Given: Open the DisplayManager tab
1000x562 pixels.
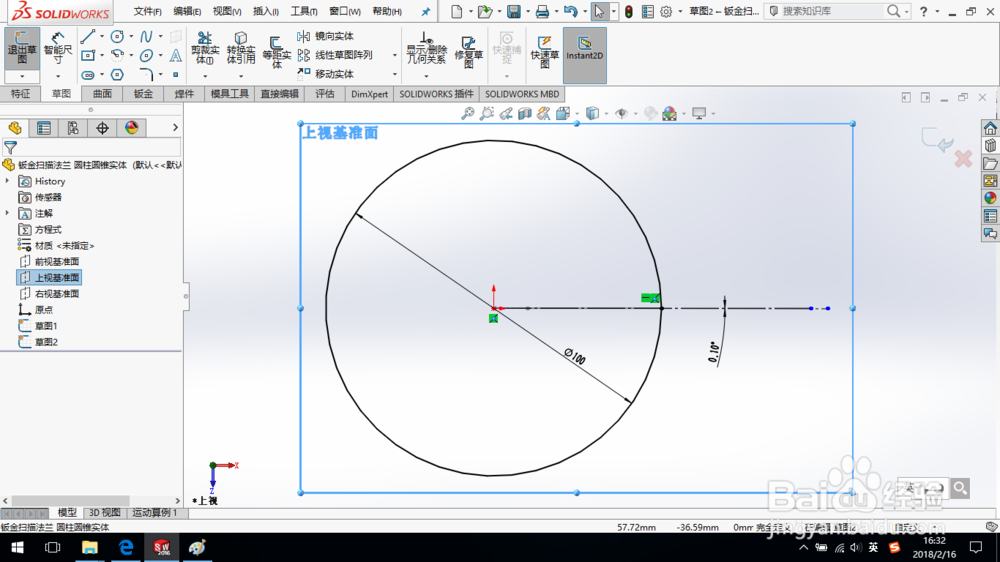Looking at the screenshot, I should pos(131,128).
